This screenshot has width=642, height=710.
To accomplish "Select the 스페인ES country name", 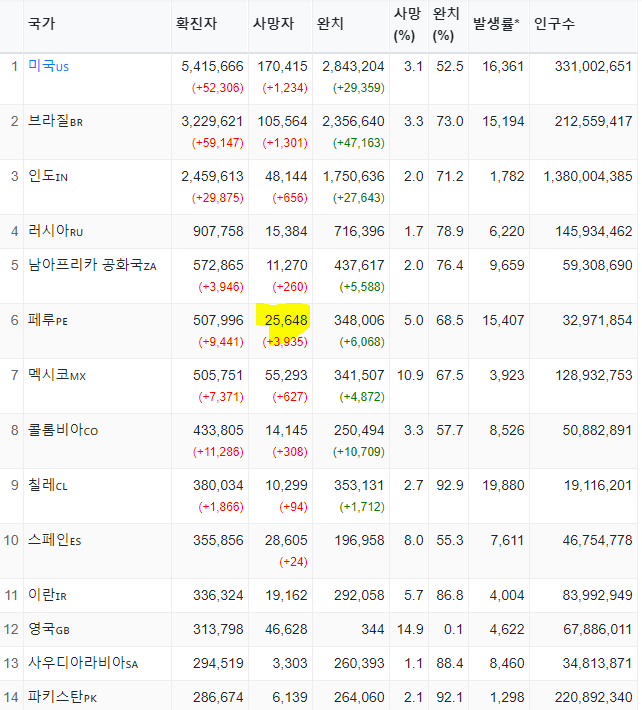I will [54, 540].
